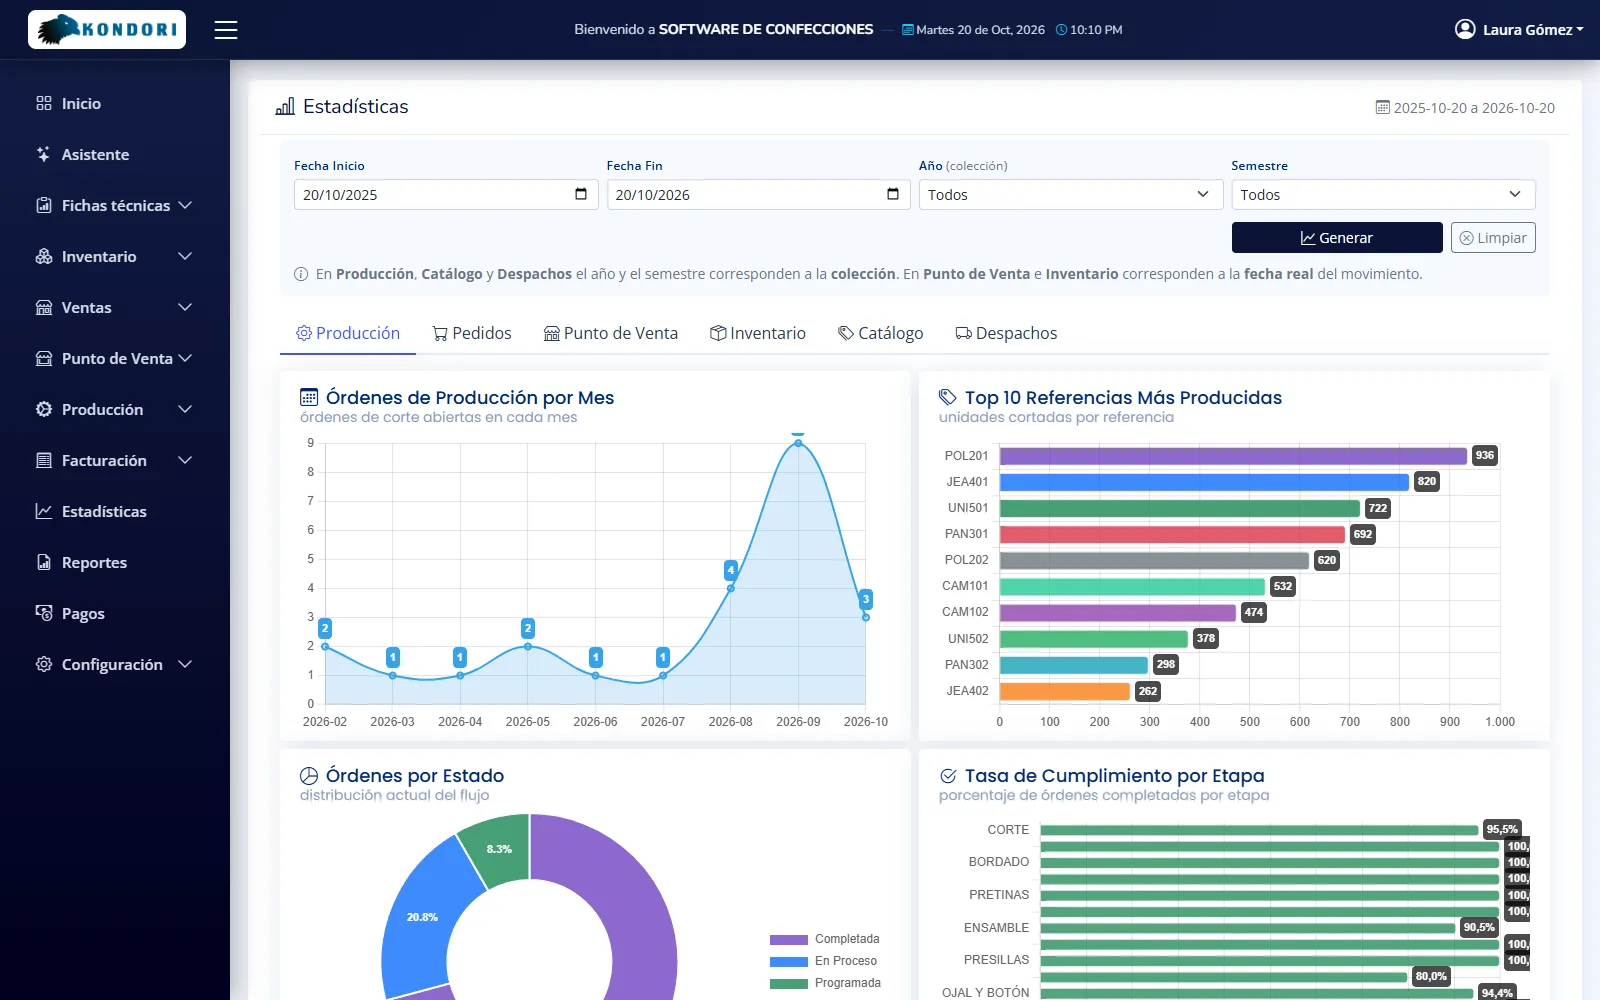The height and width of the screenshot is (1000, 1600).
Task: Click the Producción gear icon in sidebar
Action: (x=44, y=409)
